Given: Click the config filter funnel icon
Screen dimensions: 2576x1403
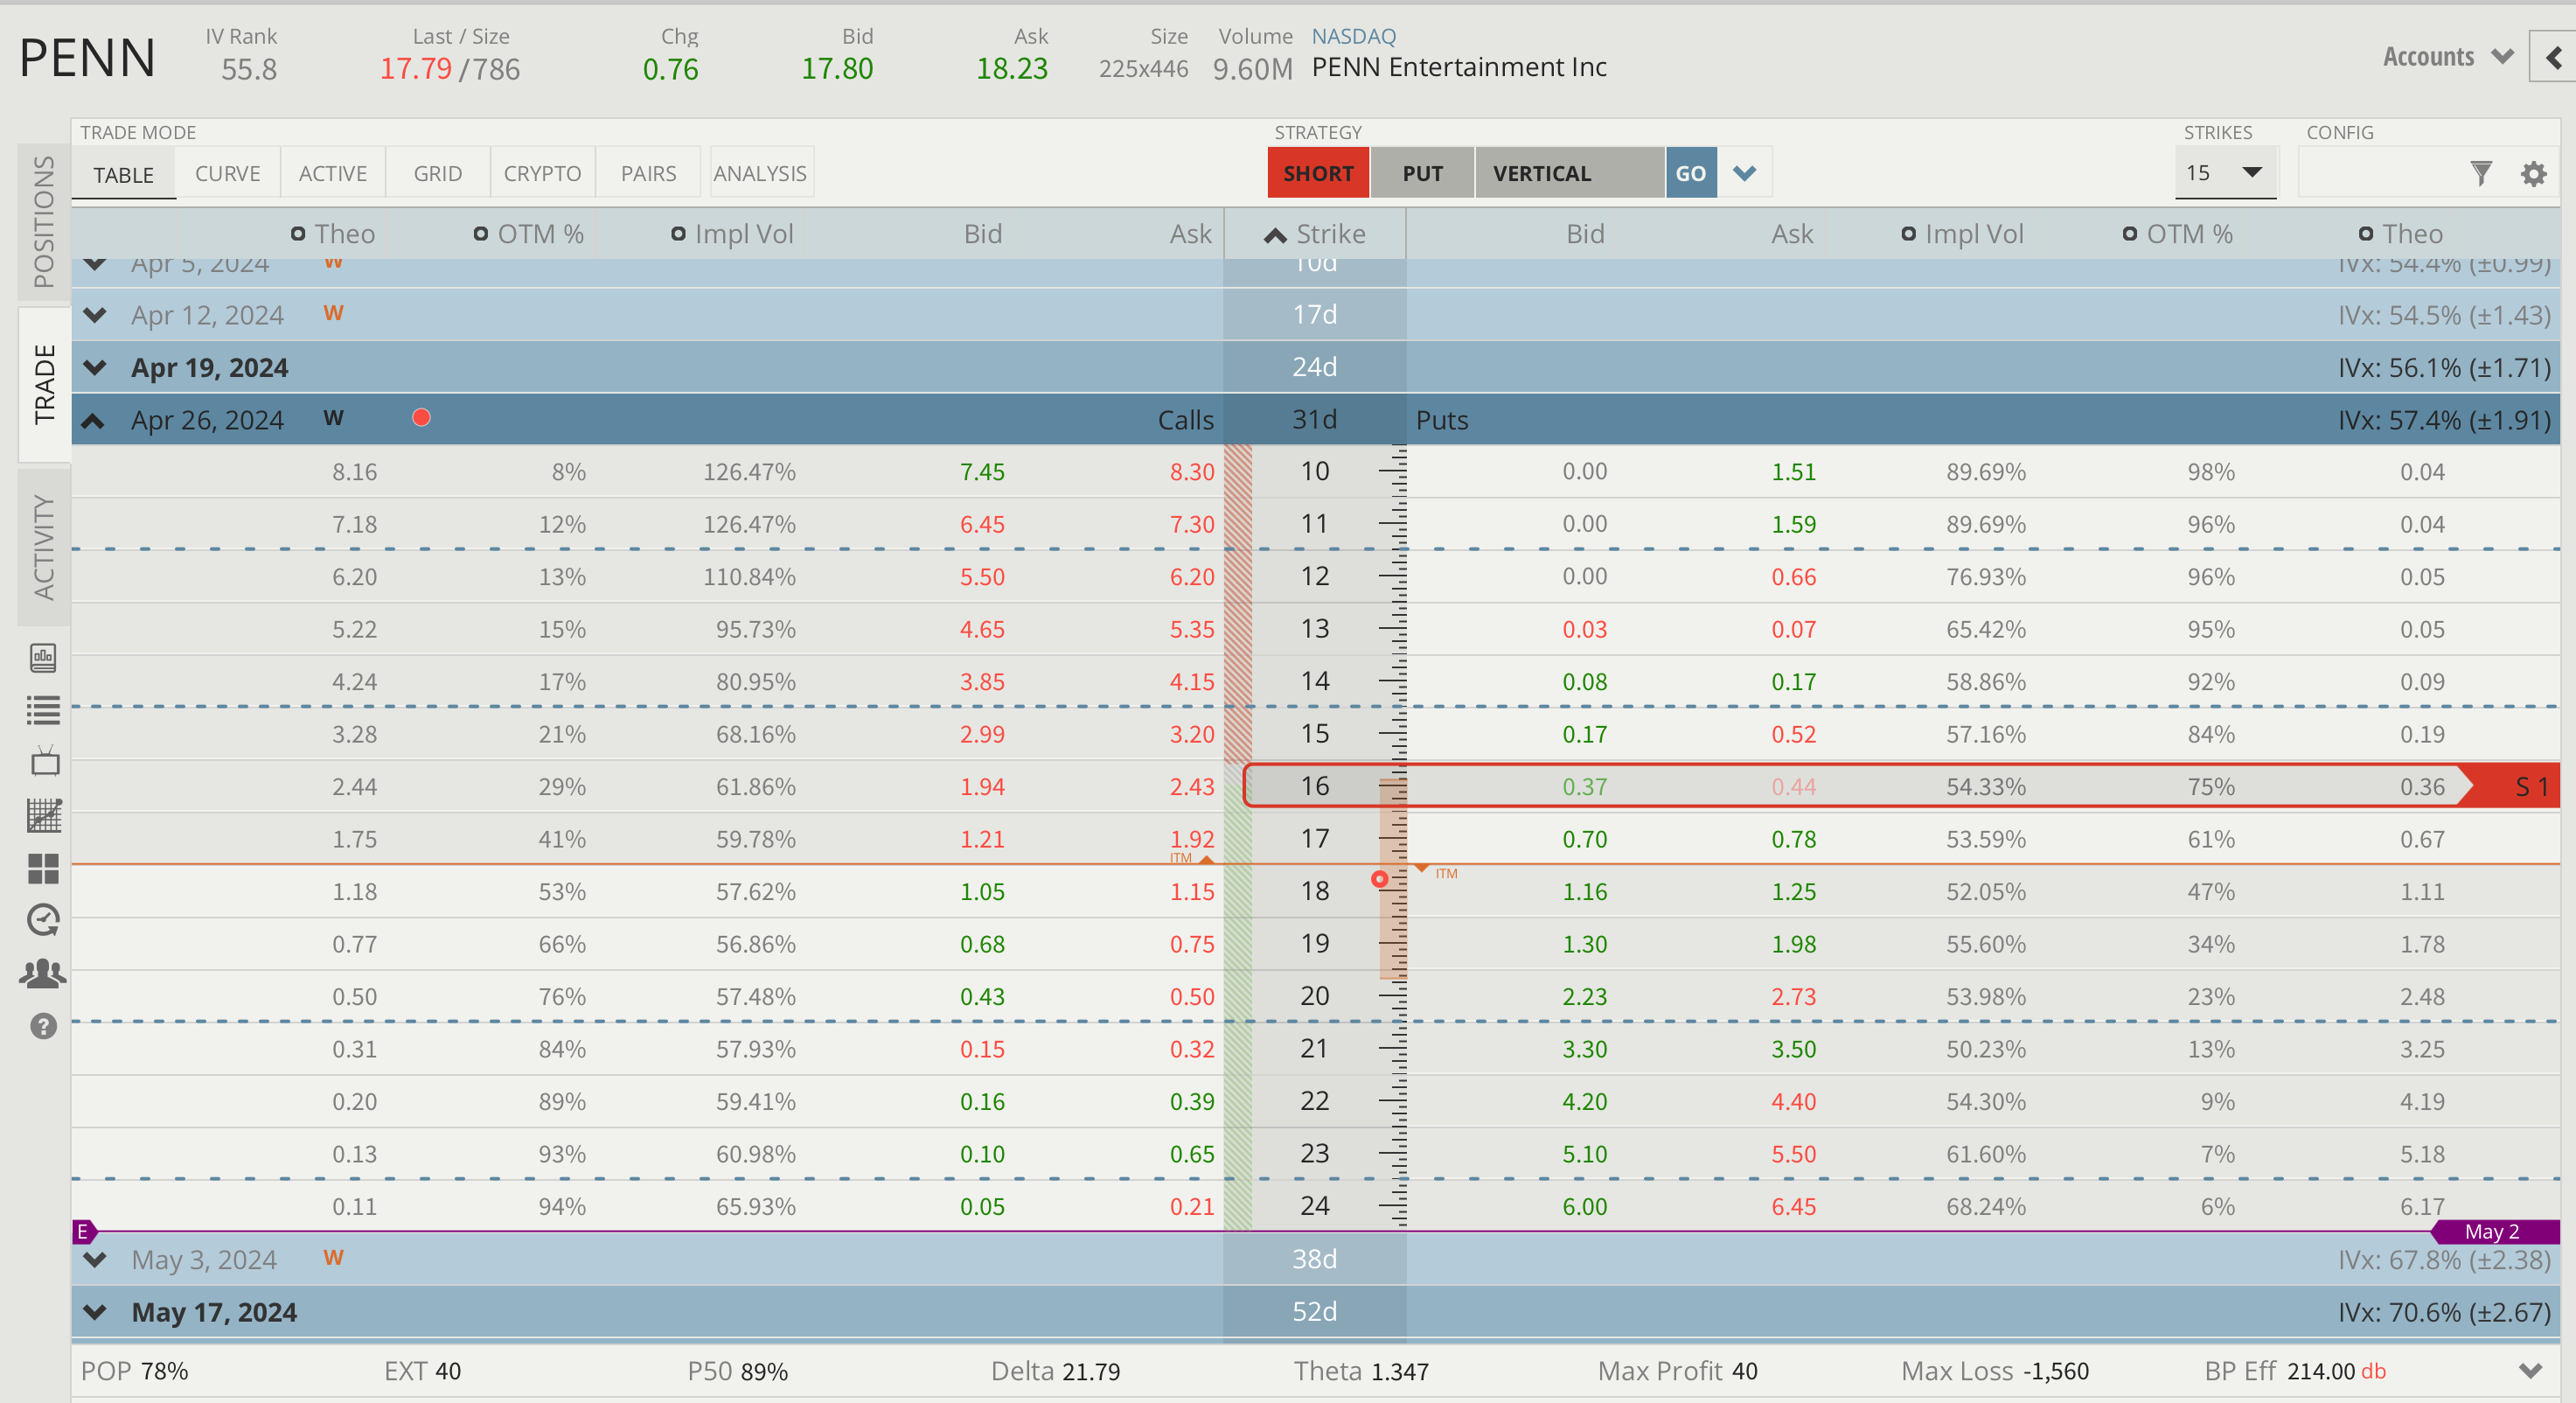Looking at the screenshot, I should (2480, 173).
